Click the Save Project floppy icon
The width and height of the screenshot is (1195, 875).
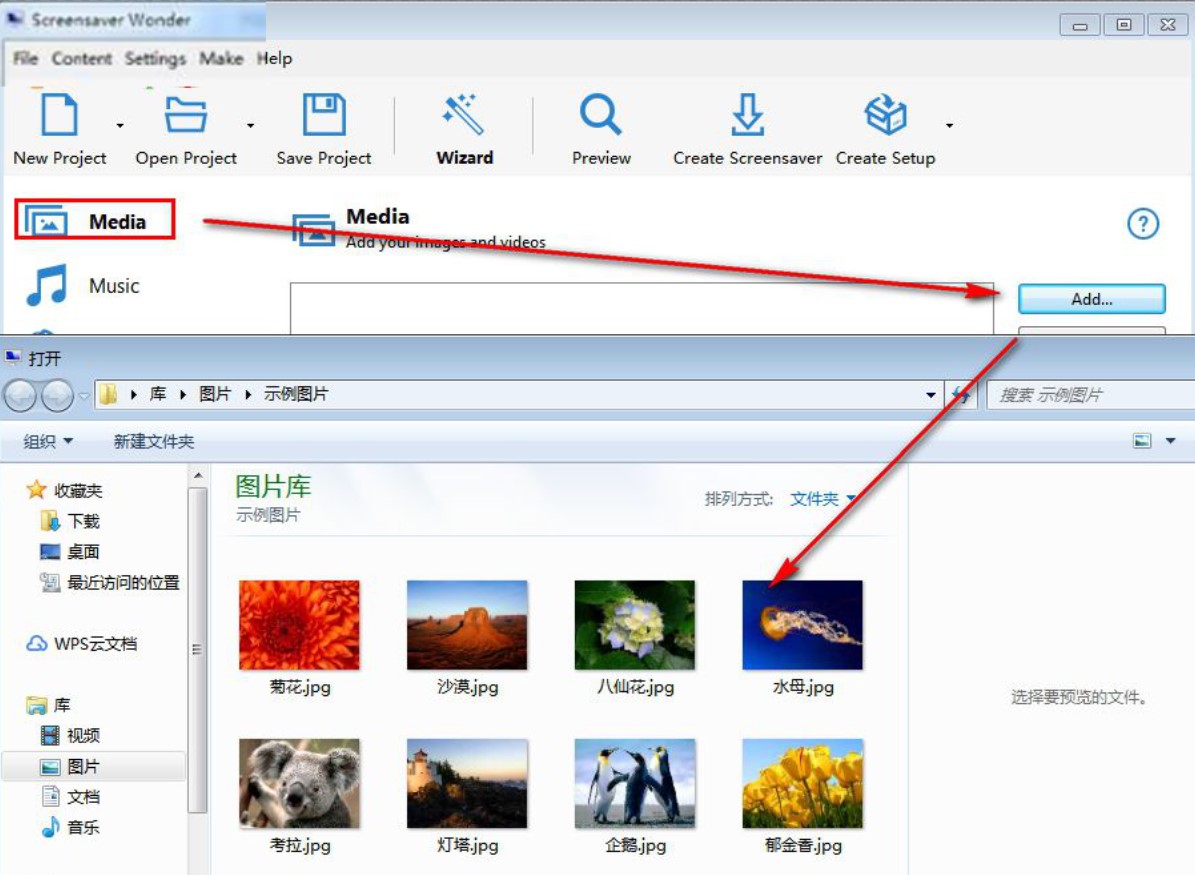324,114
